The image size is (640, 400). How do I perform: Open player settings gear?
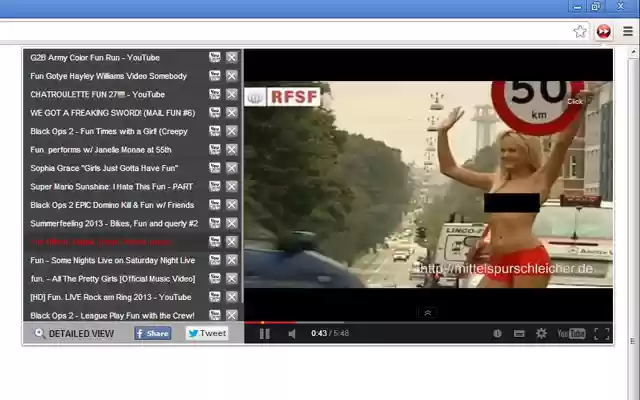pyautogui.click(x=541, y=333)
